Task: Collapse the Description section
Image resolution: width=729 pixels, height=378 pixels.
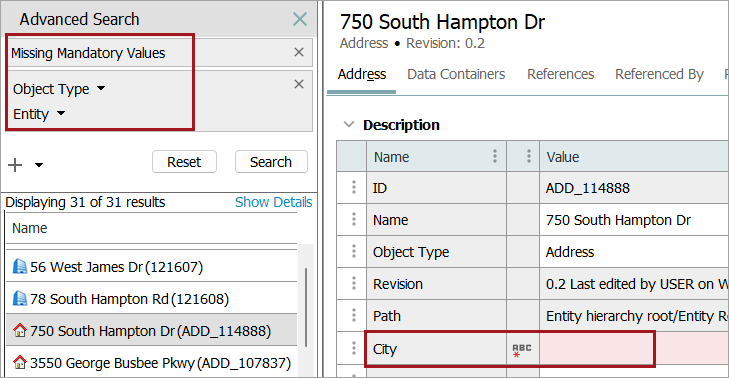Action: click(349, 125)
